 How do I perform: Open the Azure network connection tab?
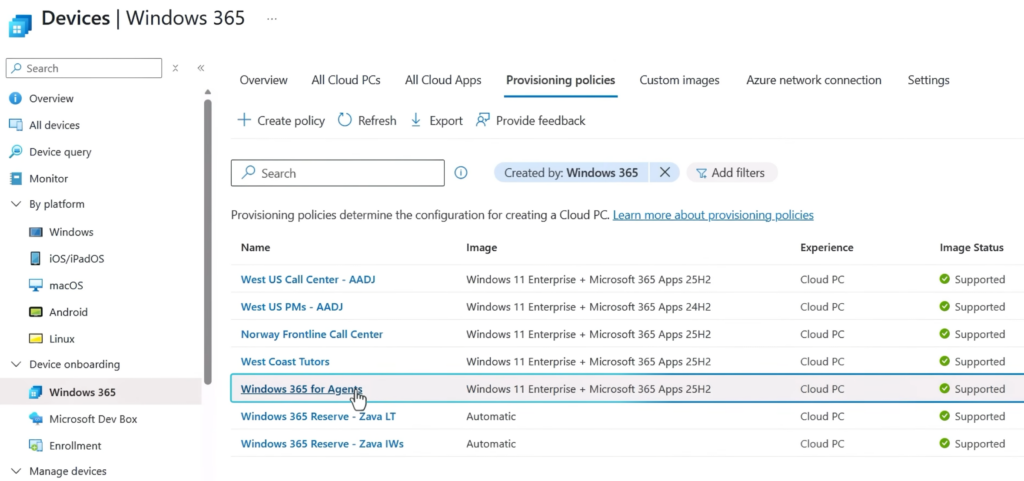click(813, 80)
